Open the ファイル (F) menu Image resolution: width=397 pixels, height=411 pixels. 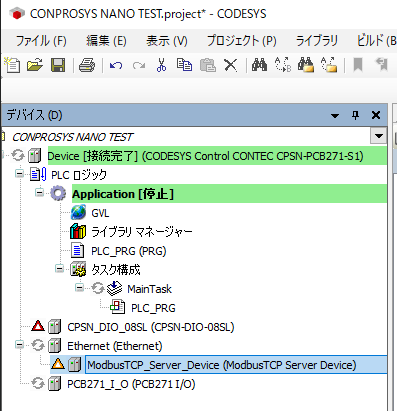click(x=41, y=41)
